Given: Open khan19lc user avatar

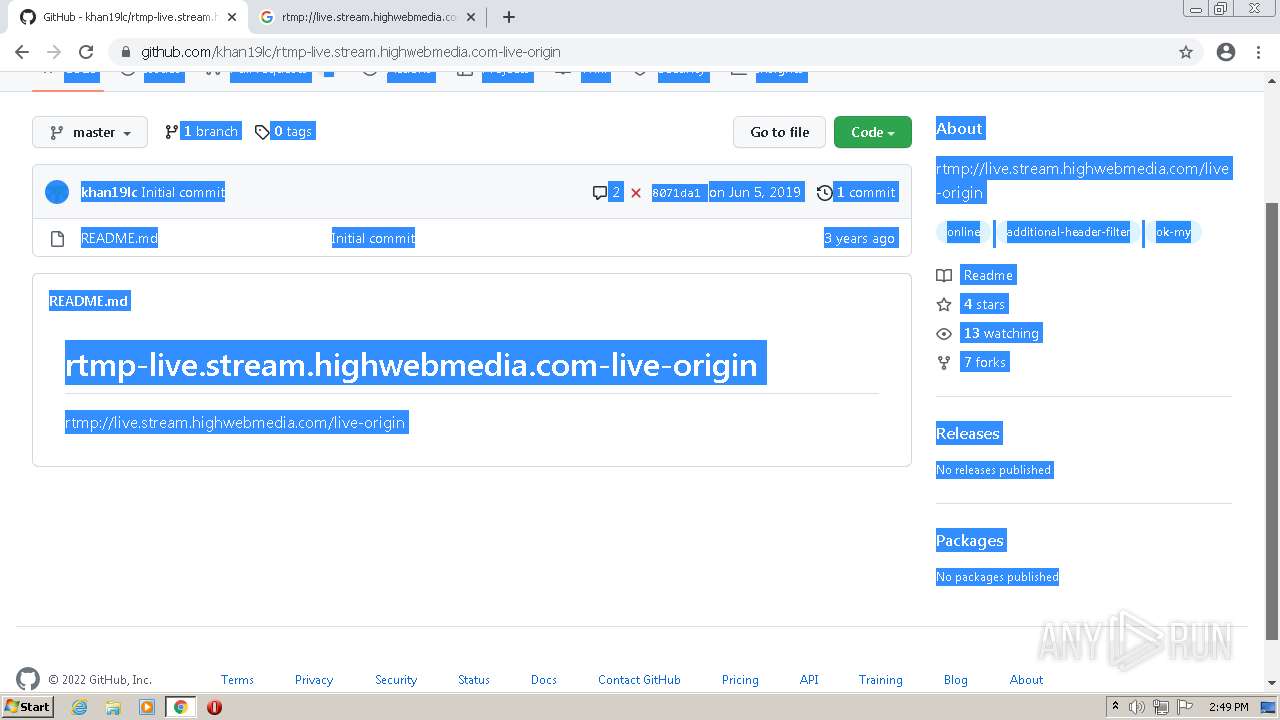Looking at the screenshot, I should click(57, 192).
